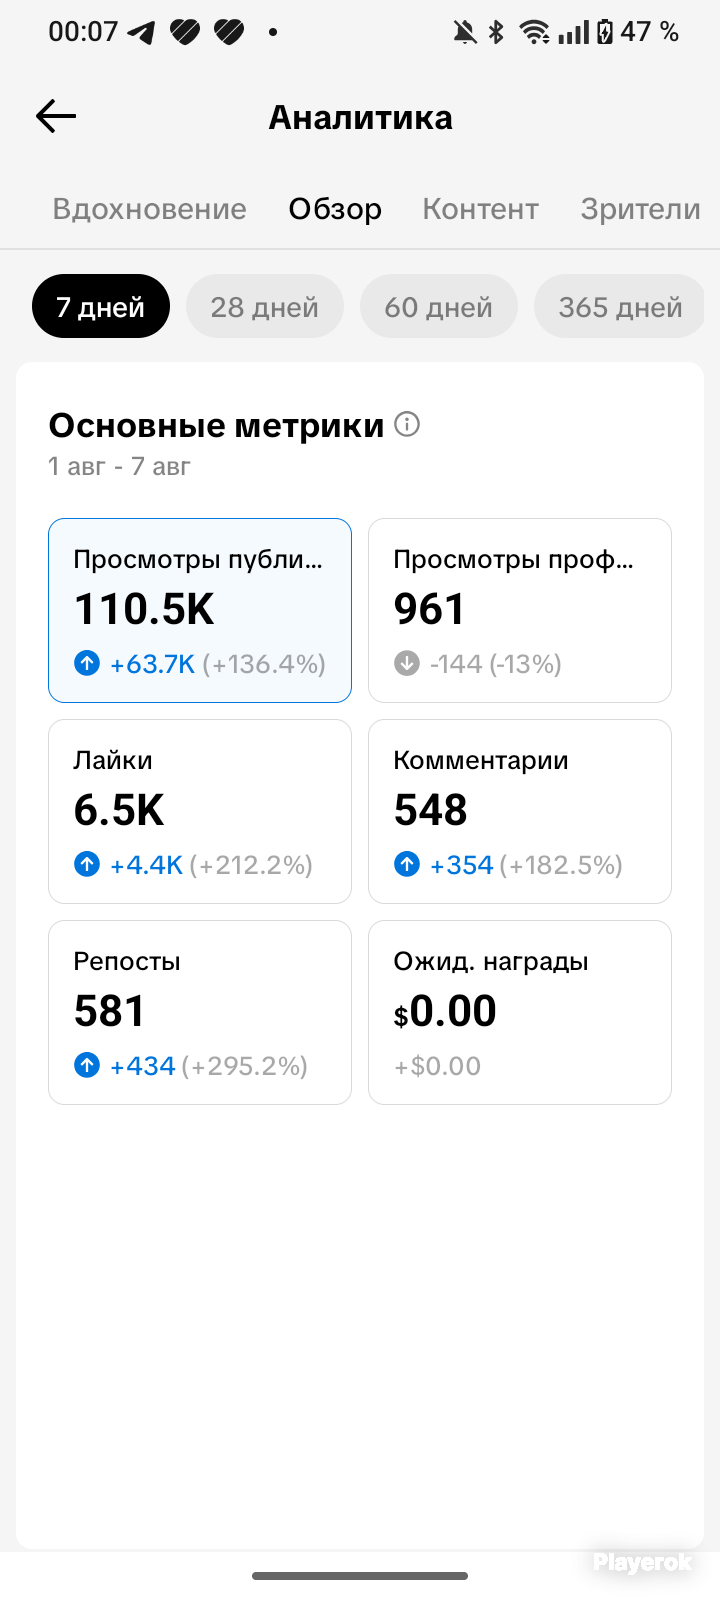Viewport: 720px width, 1600px height.
Task: Switch to the Зрители tab
Action: pyautogui.click(x=641, y=209)
